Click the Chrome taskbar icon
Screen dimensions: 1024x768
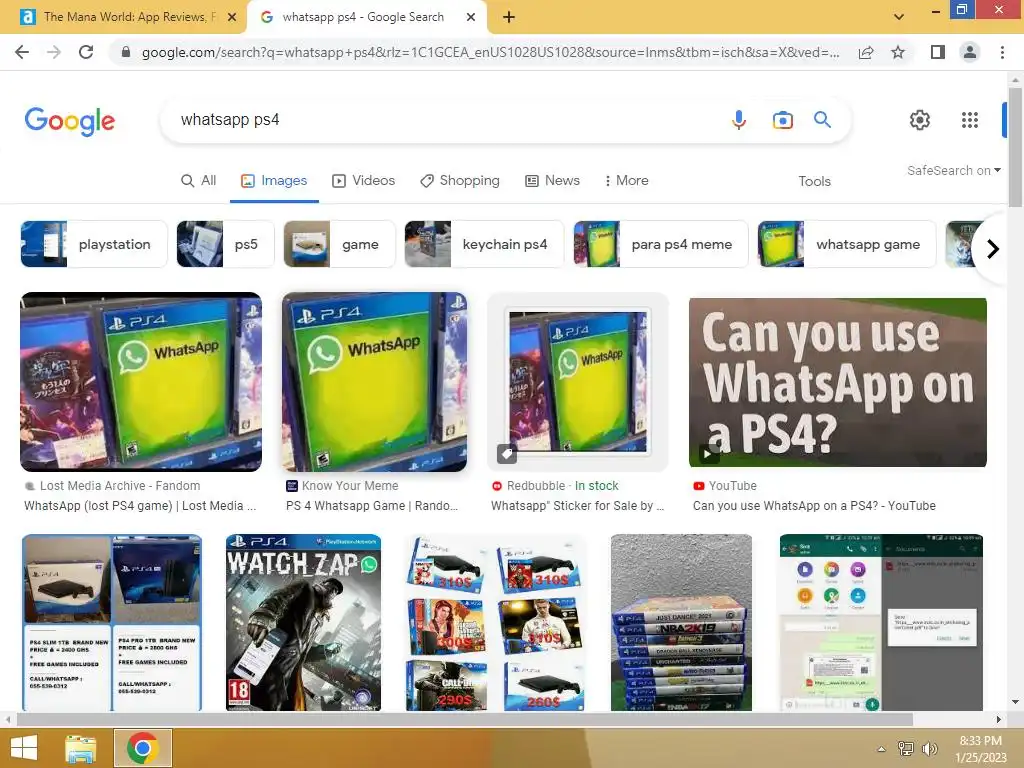point(143,748)
